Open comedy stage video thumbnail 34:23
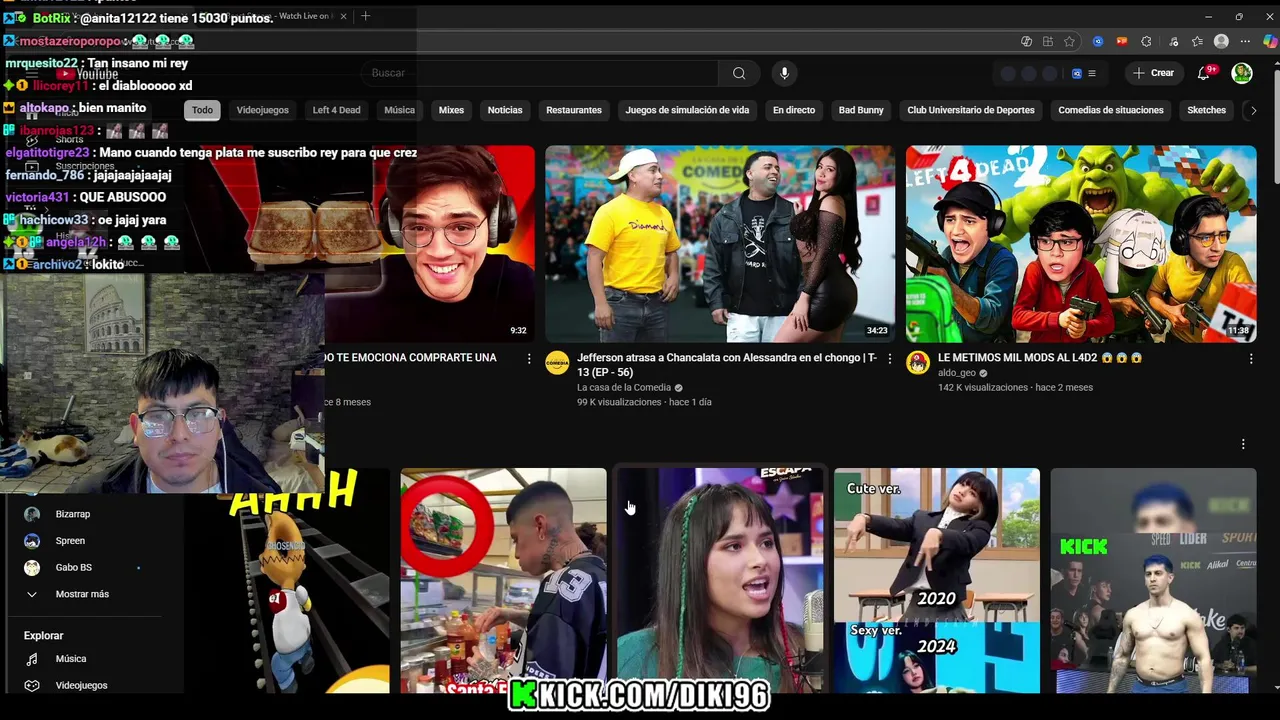 [x=720, y=244]
